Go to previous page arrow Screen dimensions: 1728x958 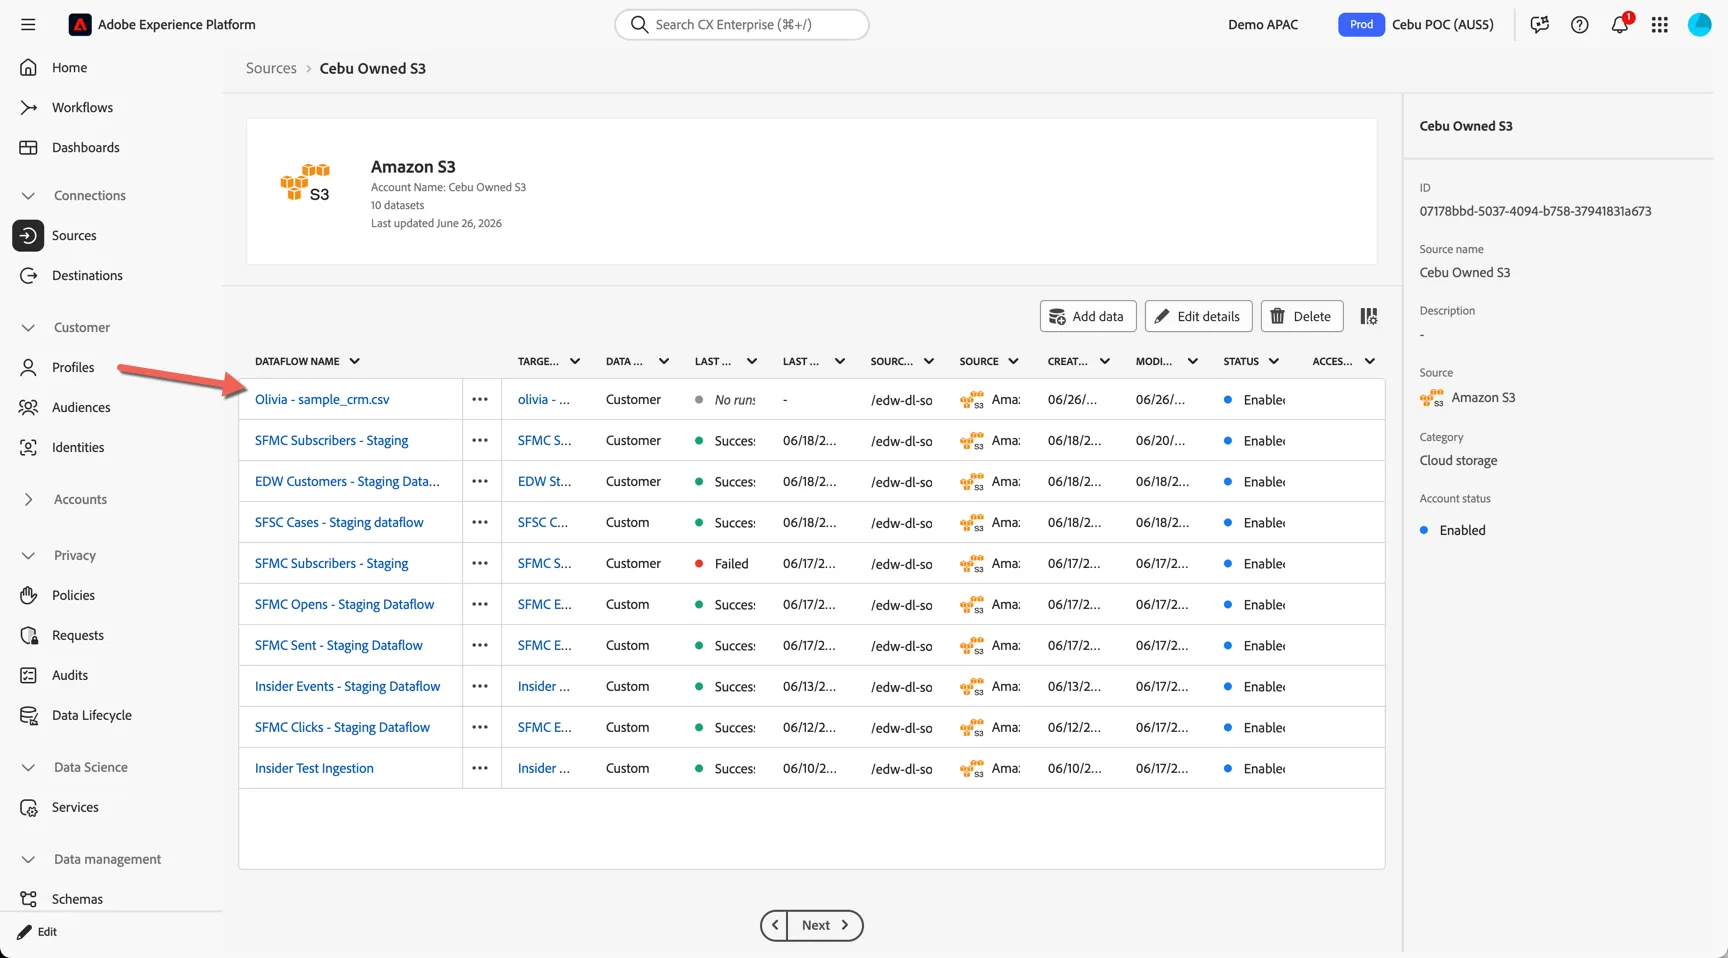774,925
